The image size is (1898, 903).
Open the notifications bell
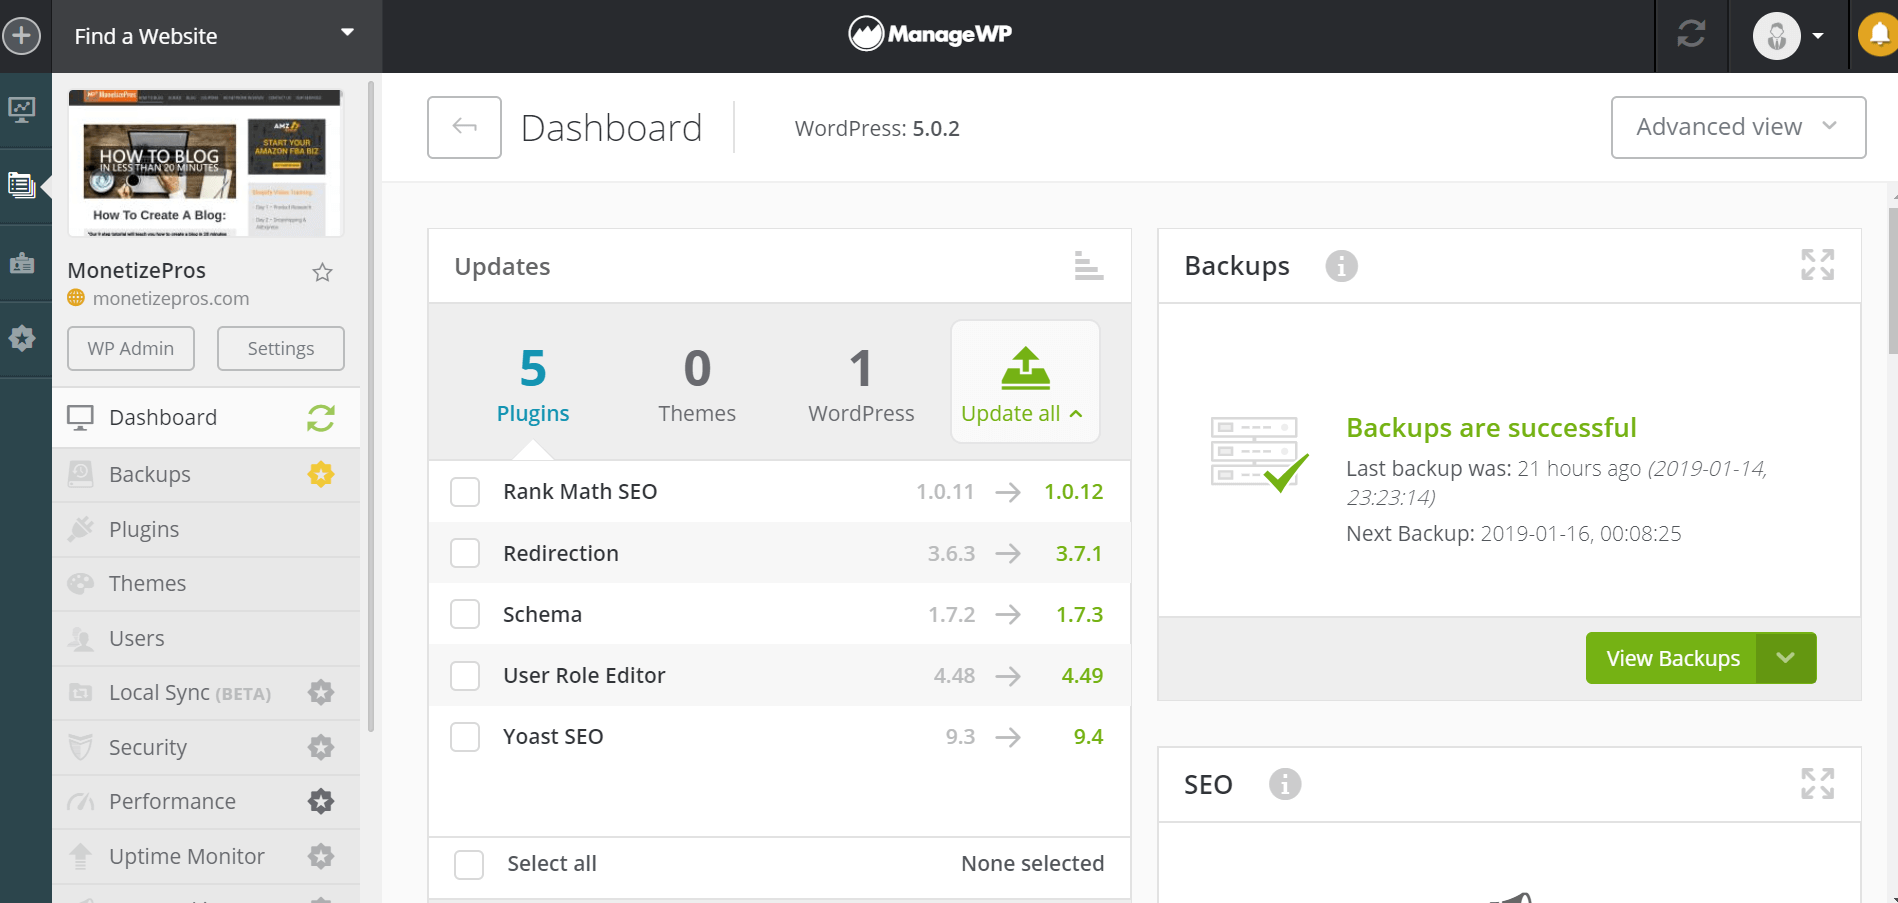[1877, 35]
